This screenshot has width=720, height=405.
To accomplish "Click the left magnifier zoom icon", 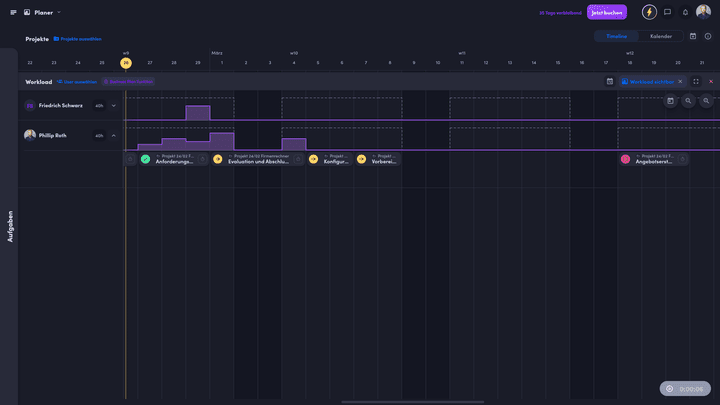I will [688, 101].
